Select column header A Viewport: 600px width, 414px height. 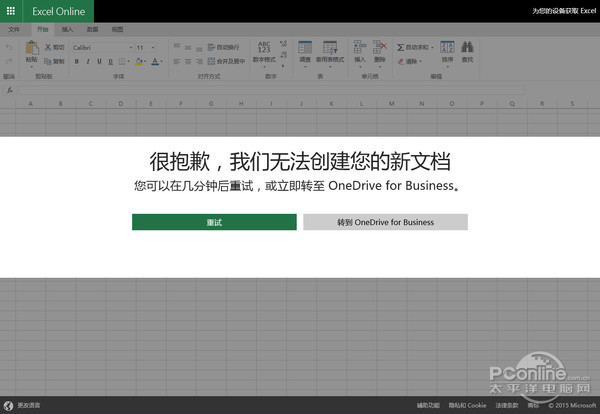click(x=30, y=103)
